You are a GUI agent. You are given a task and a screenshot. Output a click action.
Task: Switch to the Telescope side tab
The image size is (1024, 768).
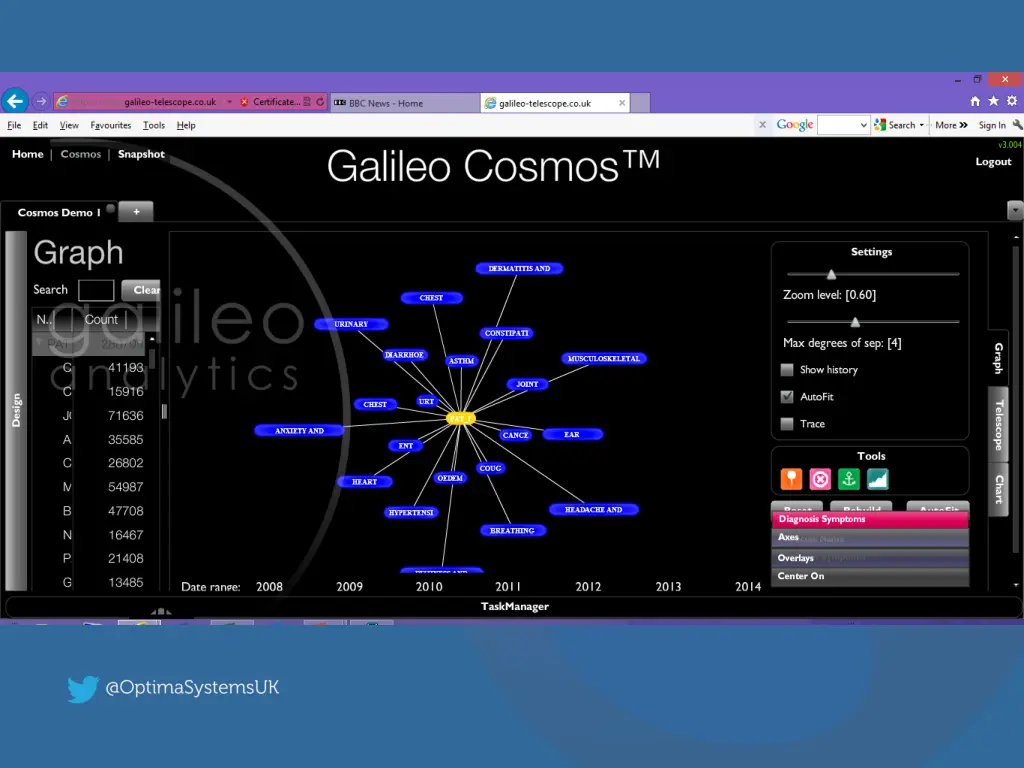tap(998, 425)
